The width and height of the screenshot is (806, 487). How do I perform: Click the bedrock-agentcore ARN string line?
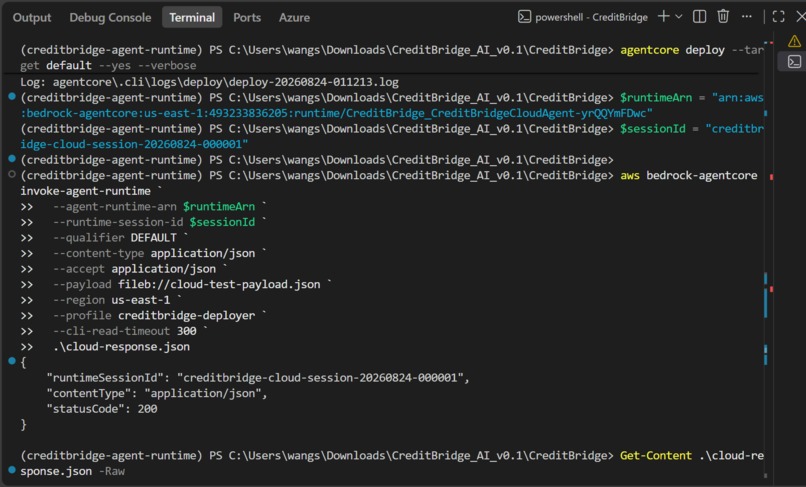337,113
